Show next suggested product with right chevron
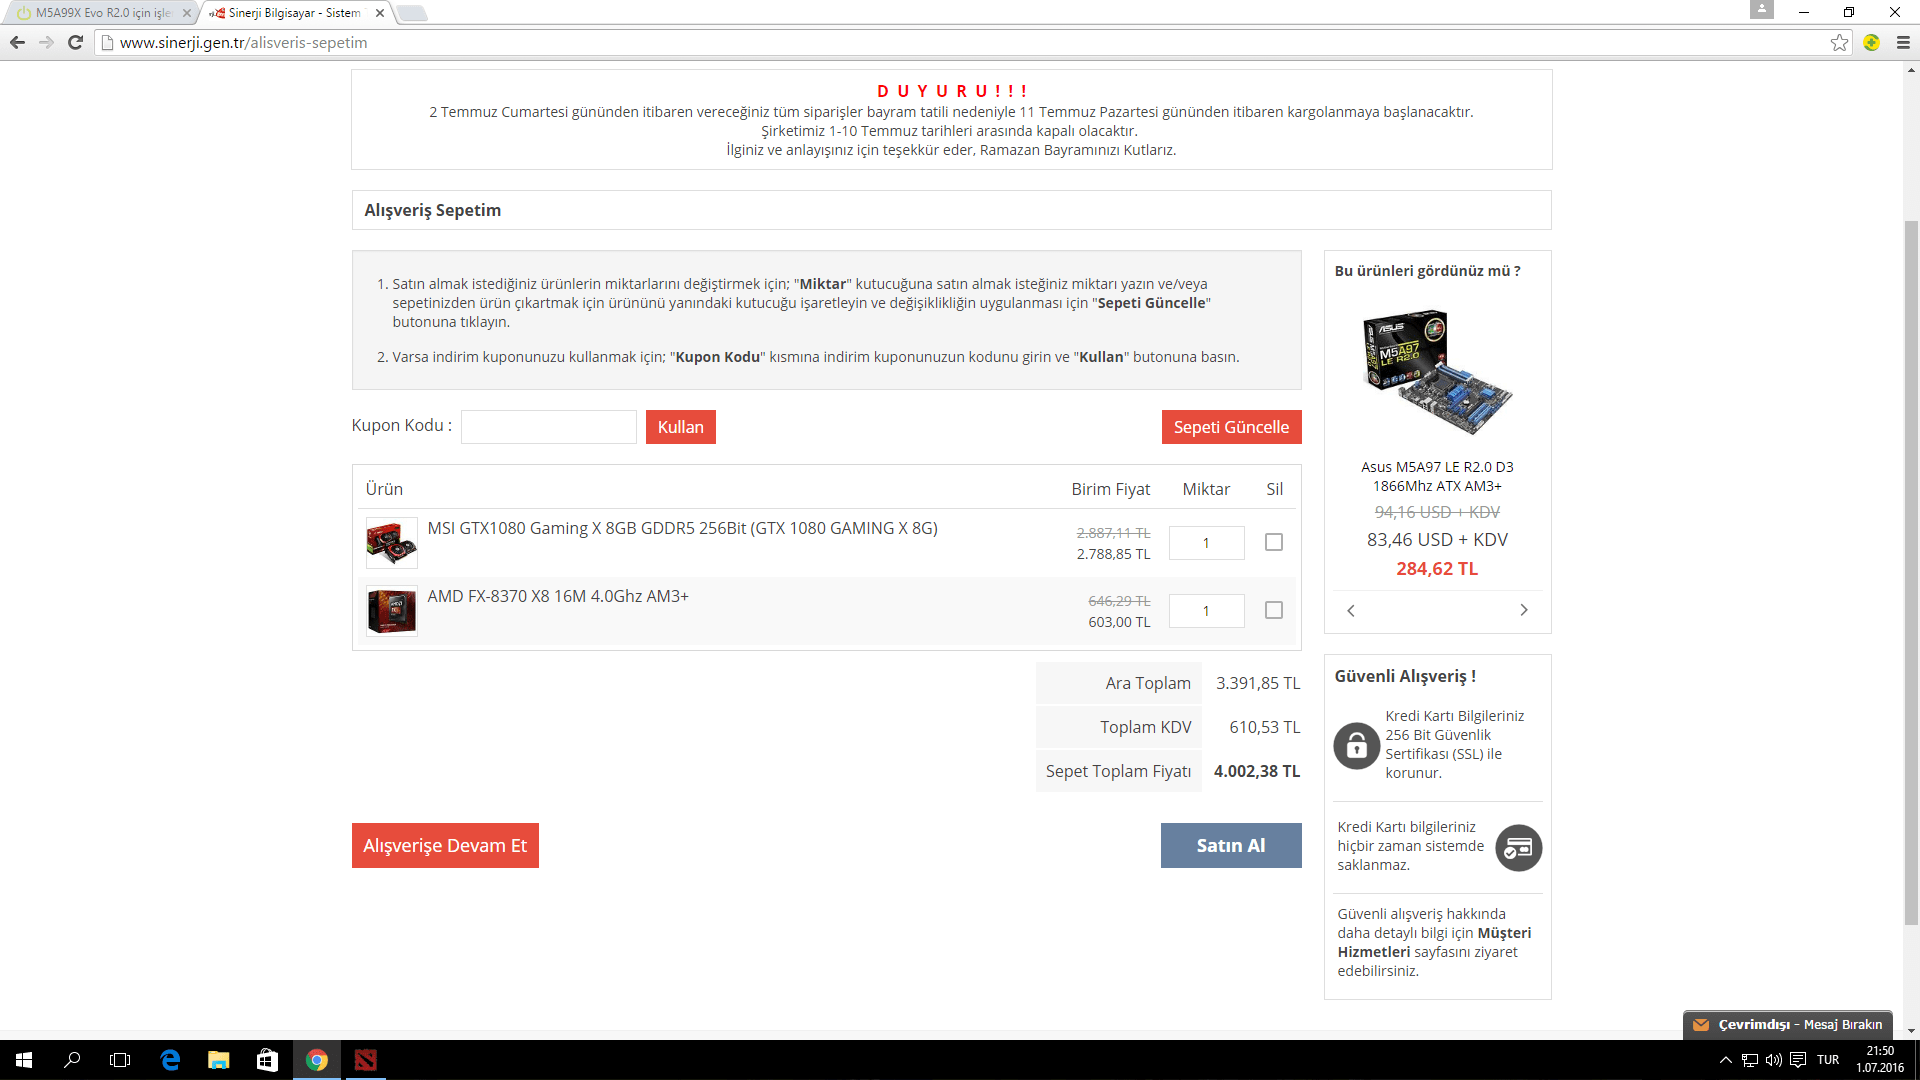The image size is (1920, 1080). pyautogui.click(x=1523, y=610)
